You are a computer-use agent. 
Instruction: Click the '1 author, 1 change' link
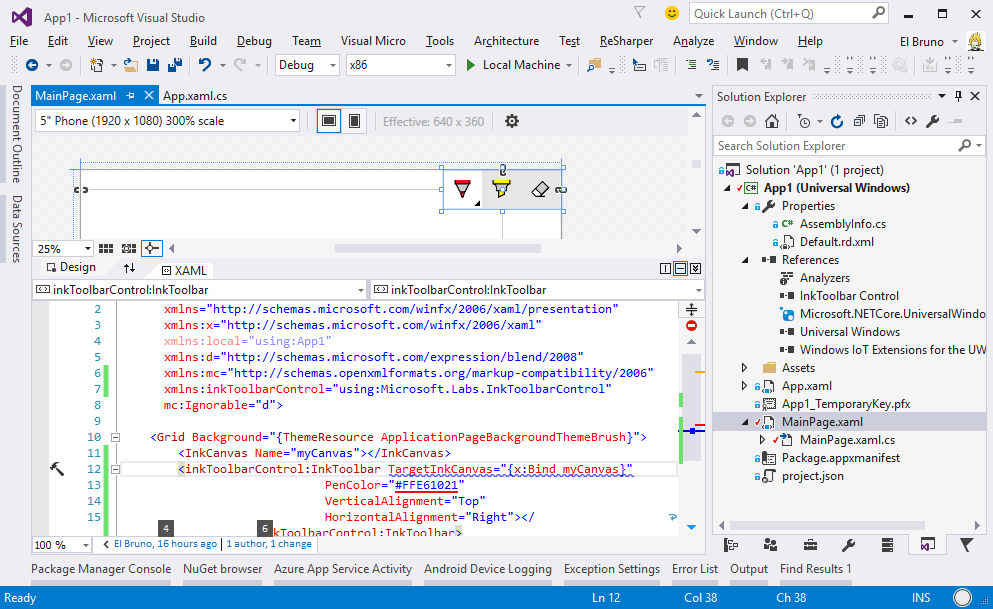pos(269,544)
